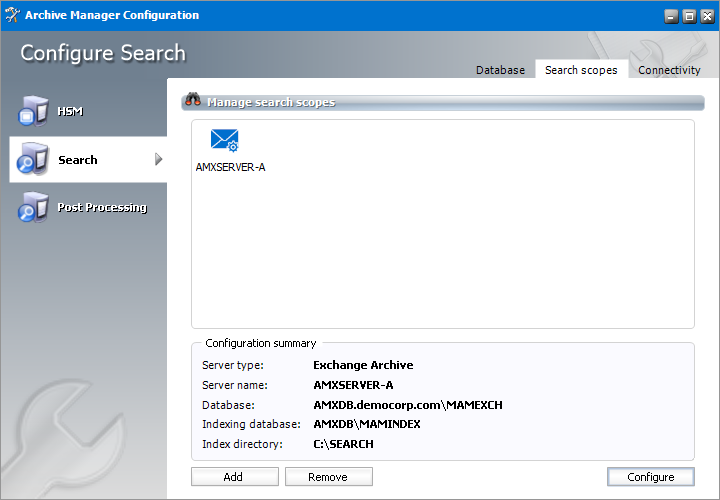This screenshot has width=720, height=500.
Task: Click the Configure button
Action: click(650, 477)
